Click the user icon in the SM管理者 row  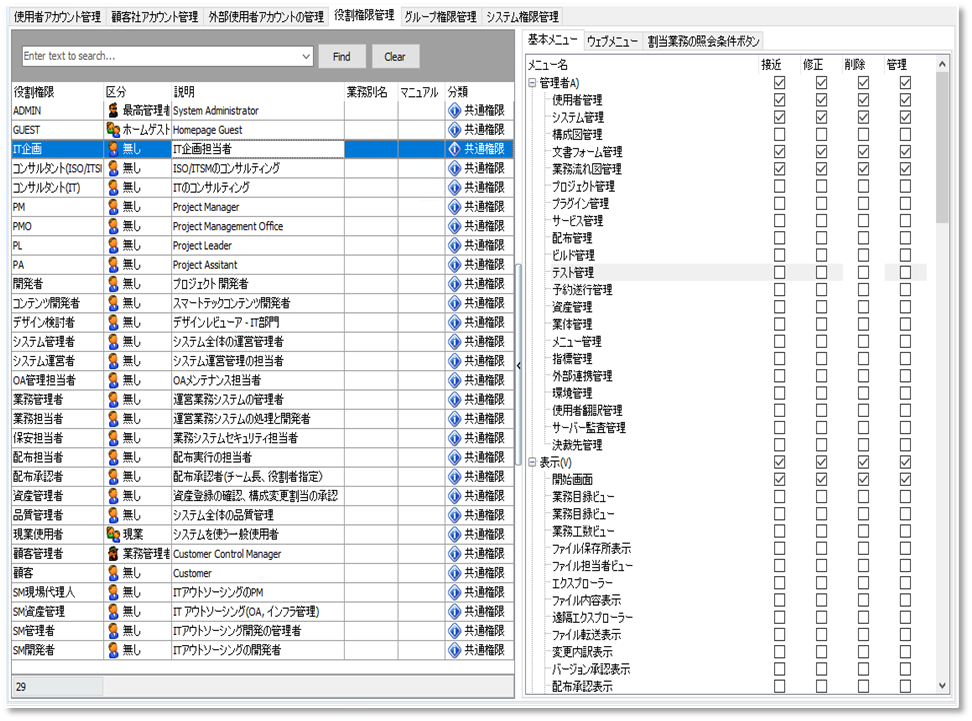click(113, 631)
